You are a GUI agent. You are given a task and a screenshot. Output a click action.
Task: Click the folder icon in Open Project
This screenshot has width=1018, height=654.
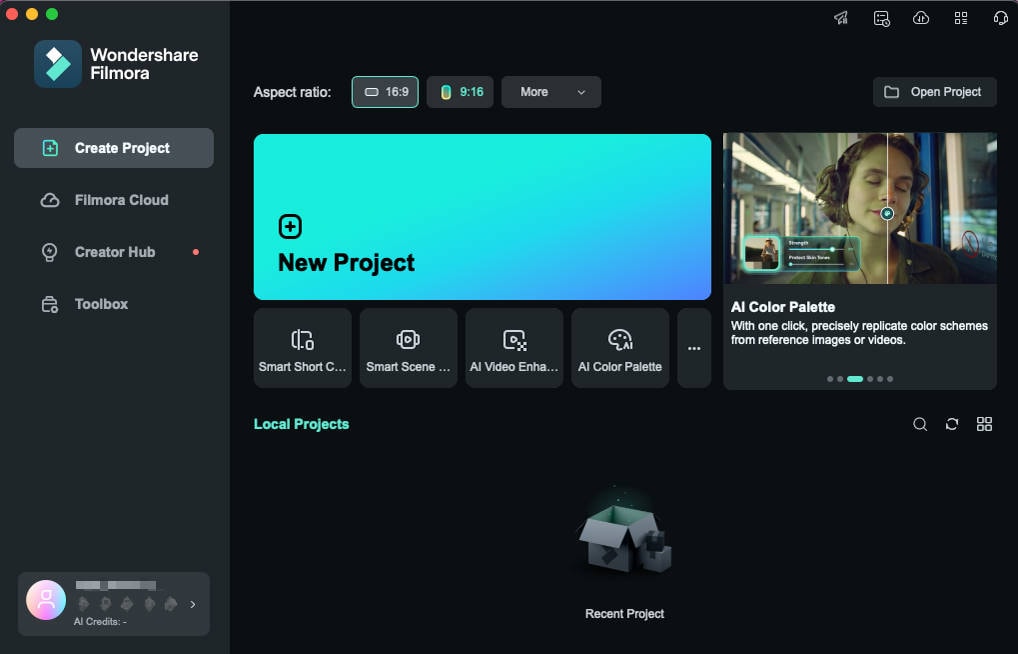[x=891, y=92]
